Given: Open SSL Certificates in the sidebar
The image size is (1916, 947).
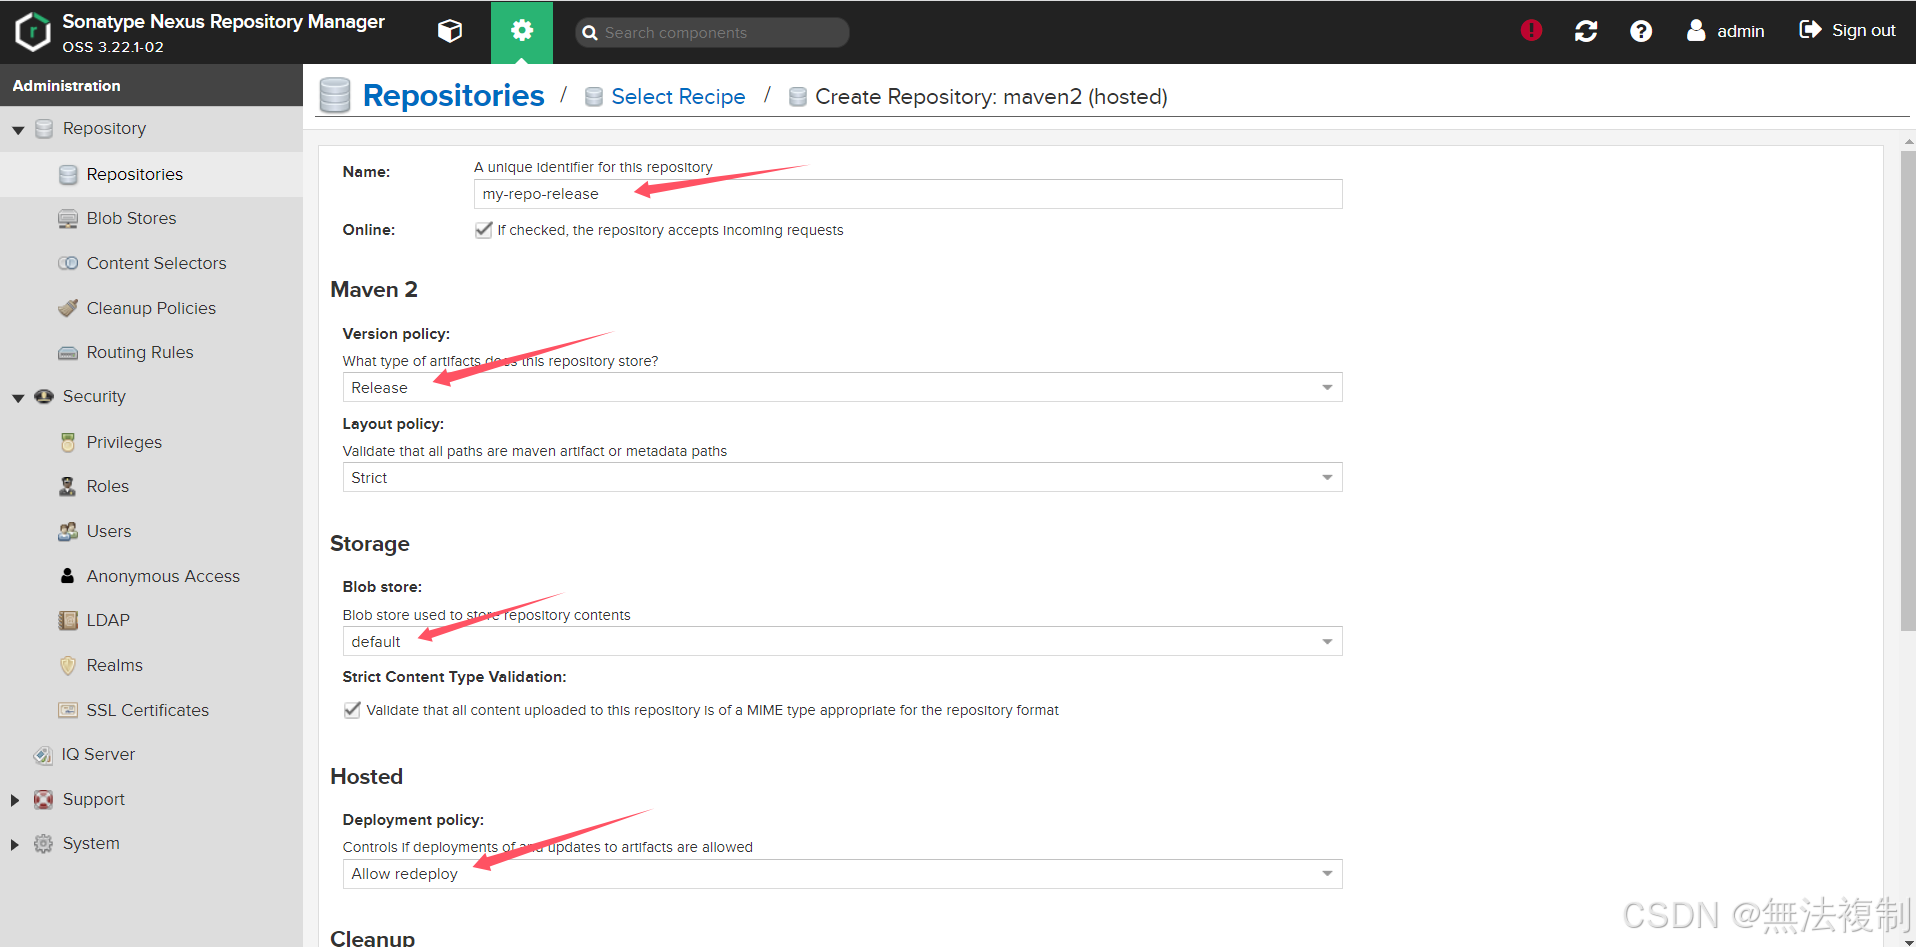Looking at the screenshot, I should click(x=148, y=710).
